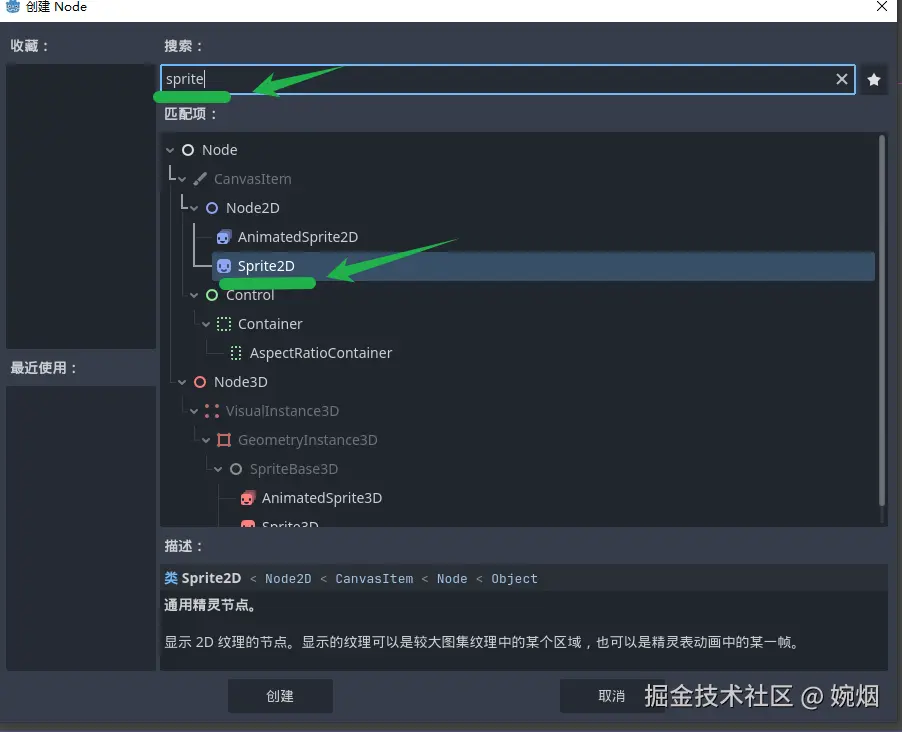Collapse the Node2D branch
Image resolution: width=902 pixels, height=732 pixels.
point(194,208)
